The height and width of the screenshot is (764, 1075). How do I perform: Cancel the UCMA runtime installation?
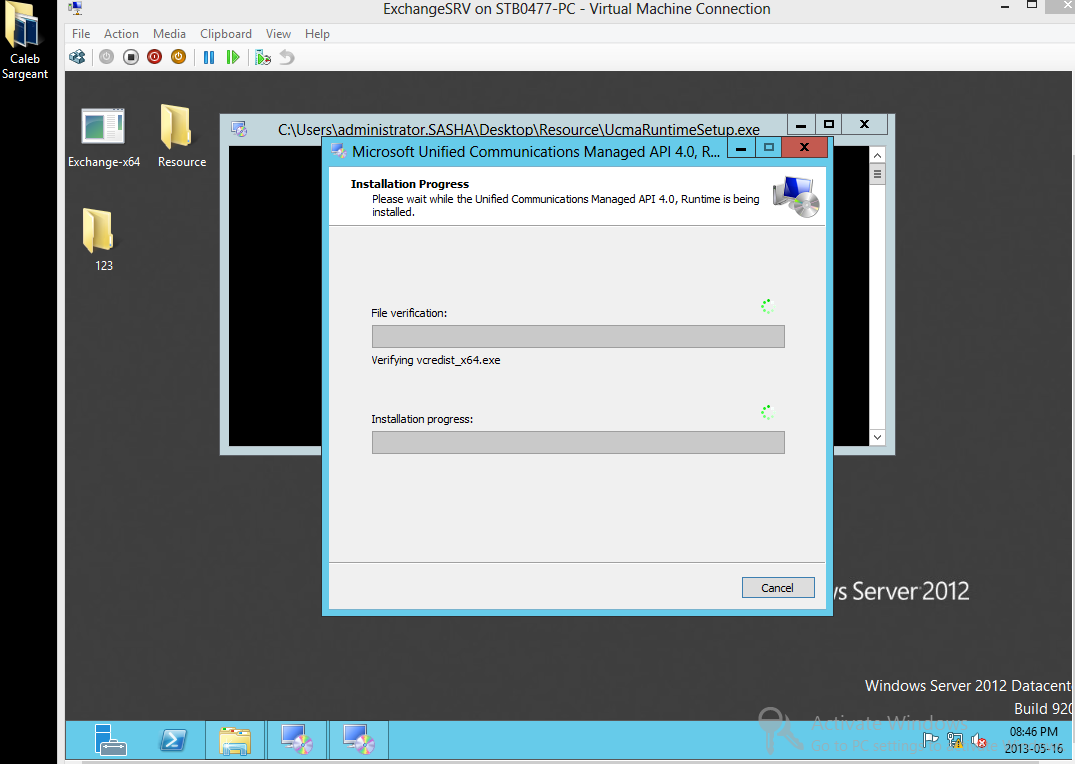(x=777, y=588)
